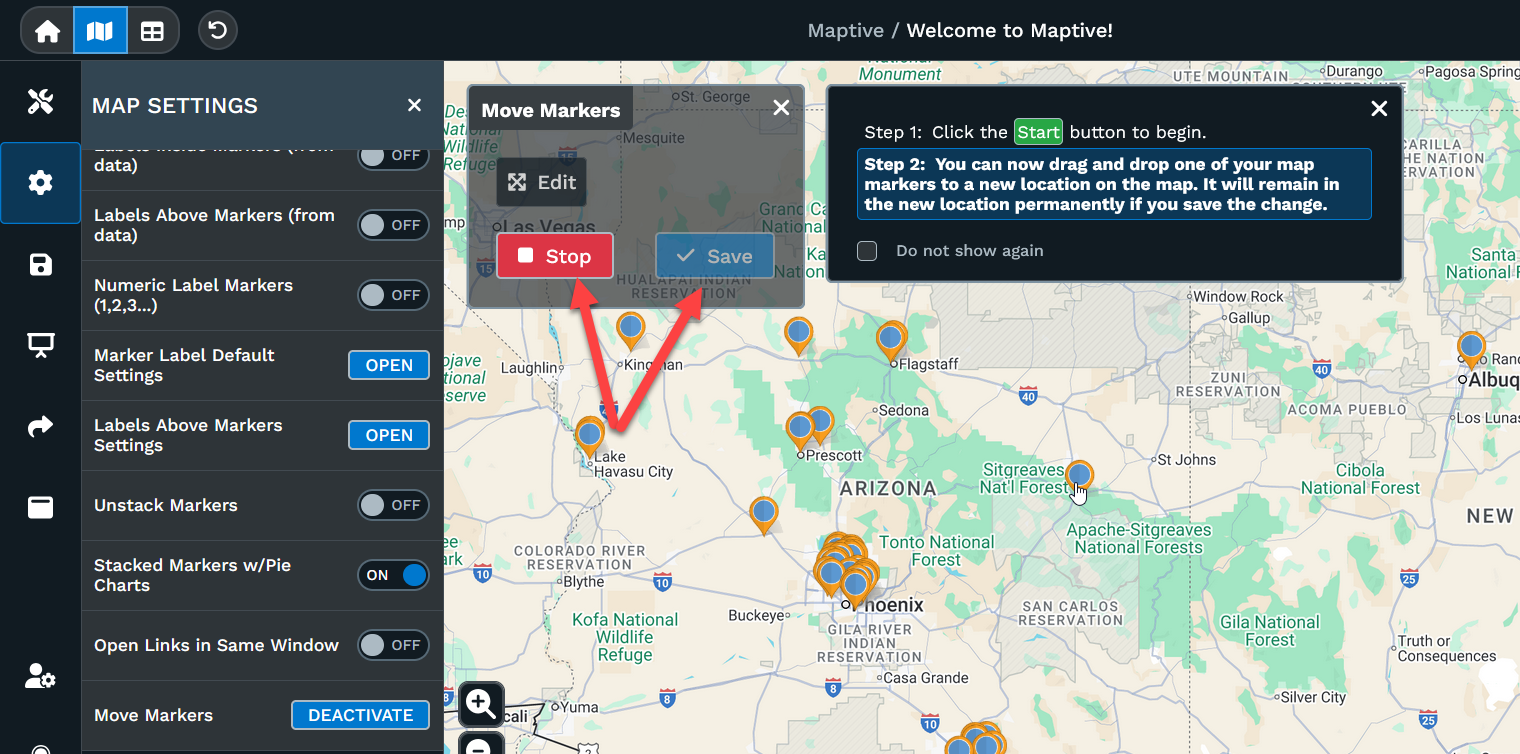Open the presentation screen sidebar icon
Screen dimensions: 1520x754
(x=40, y=346)
